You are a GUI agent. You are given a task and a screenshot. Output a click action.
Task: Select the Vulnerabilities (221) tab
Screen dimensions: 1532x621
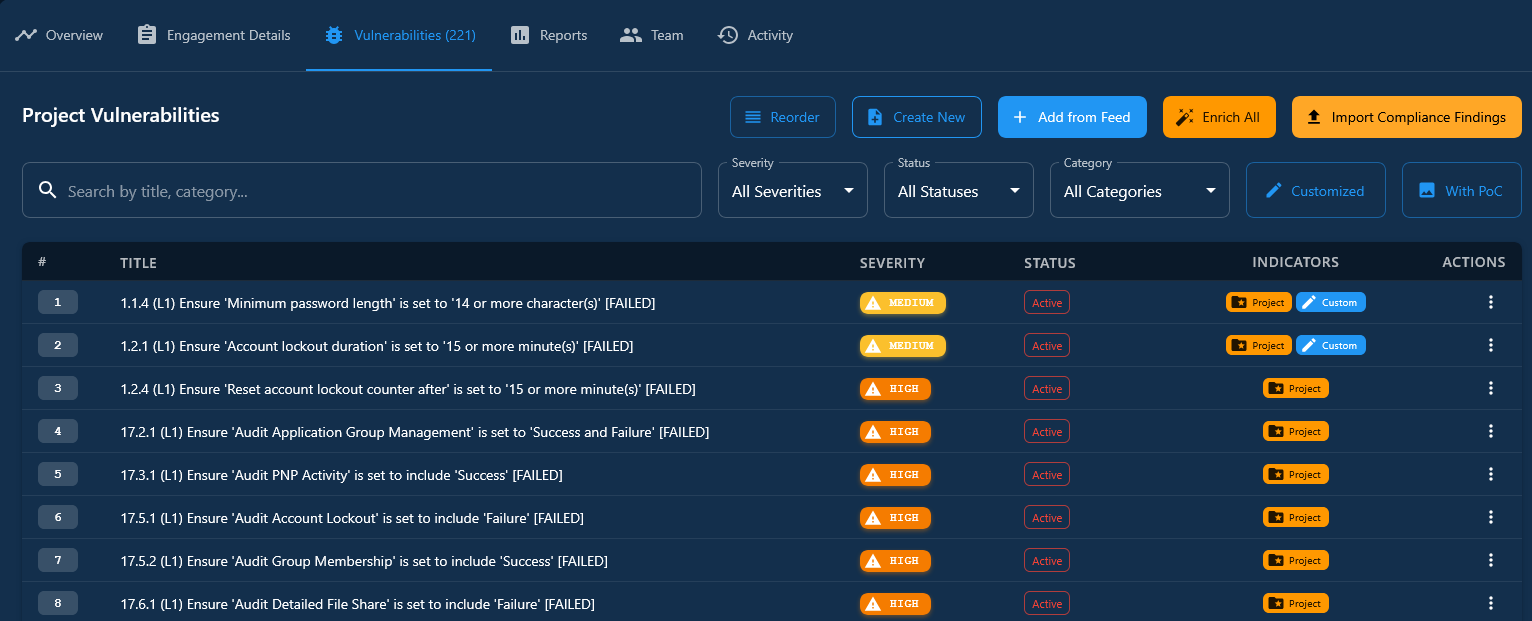pyautogui.click(x=399, y=35)
